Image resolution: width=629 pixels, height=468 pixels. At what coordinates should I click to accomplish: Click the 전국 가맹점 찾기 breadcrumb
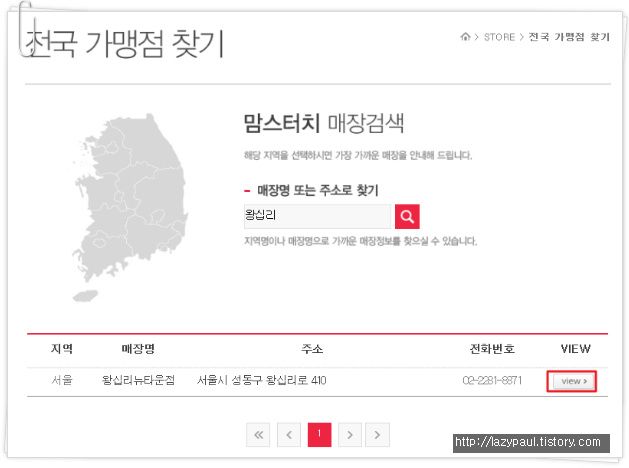pos(569,37)
